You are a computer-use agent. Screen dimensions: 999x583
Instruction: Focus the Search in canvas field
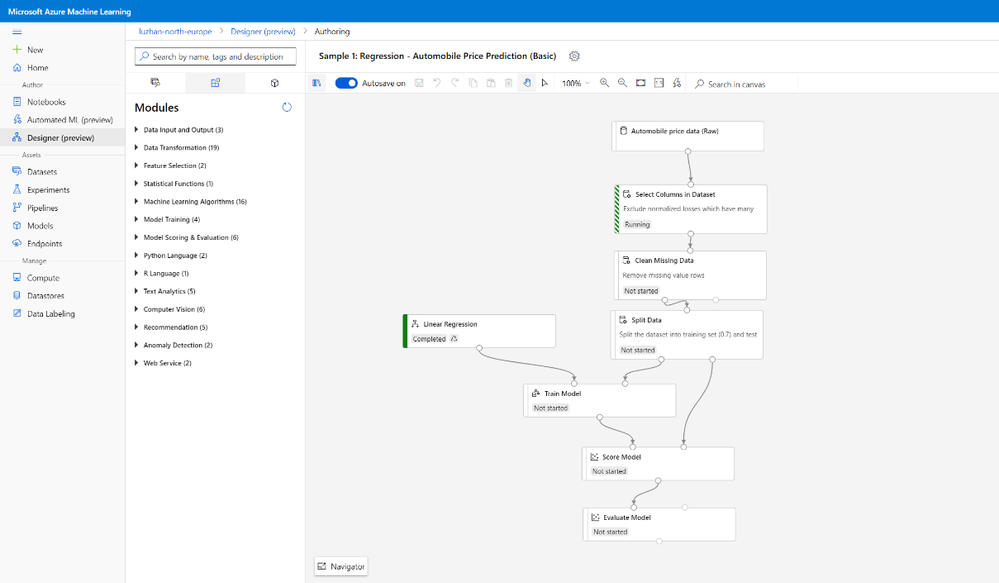744,84
